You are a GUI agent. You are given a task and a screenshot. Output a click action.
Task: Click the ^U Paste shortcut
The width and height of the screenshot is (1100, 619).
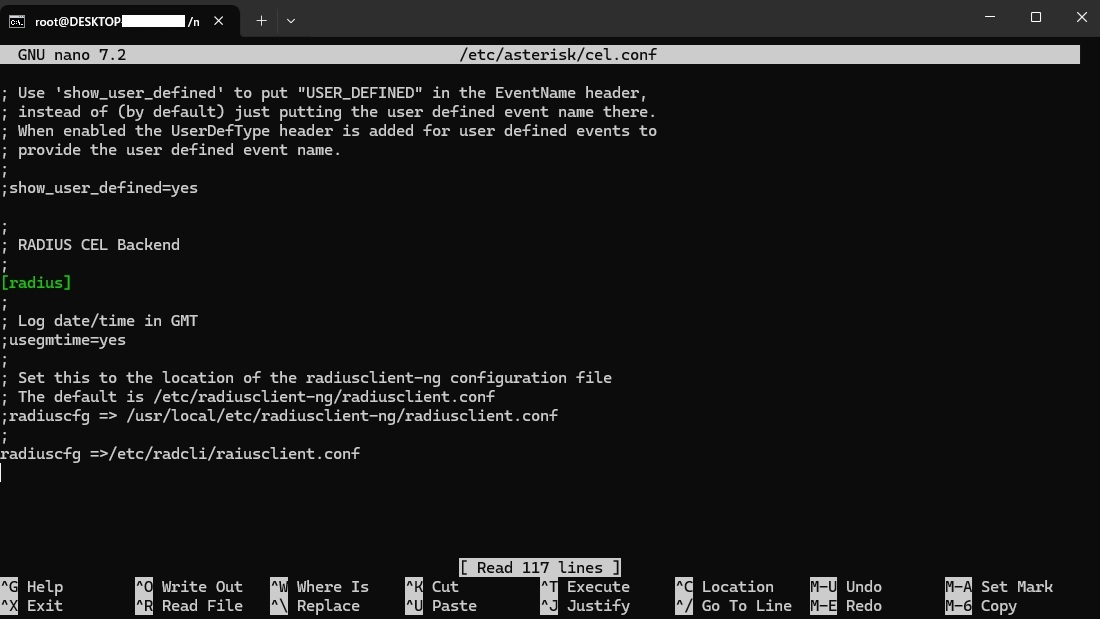coord(441,606)
